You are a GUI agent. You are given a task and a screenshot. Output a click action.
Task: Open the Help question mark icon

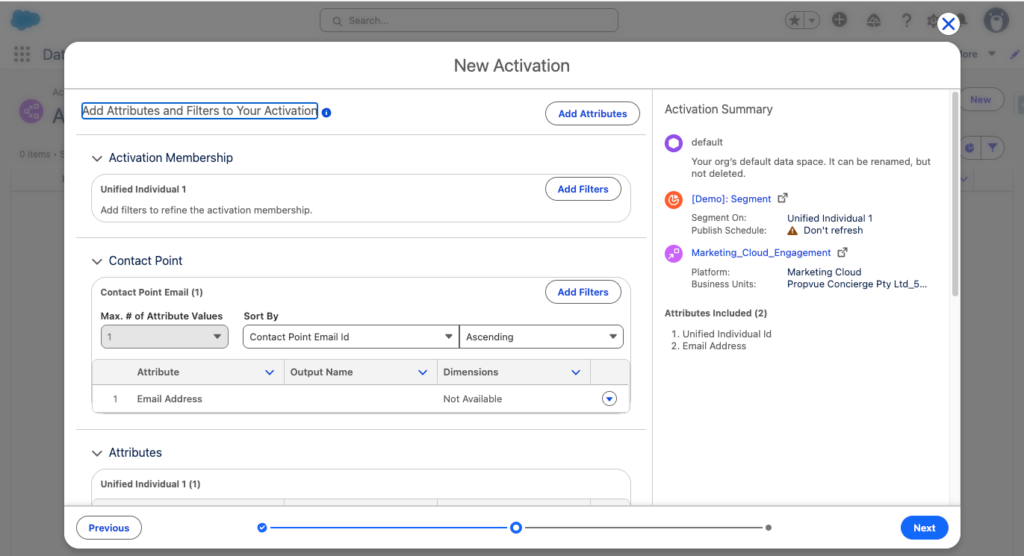tap(906, 20)
